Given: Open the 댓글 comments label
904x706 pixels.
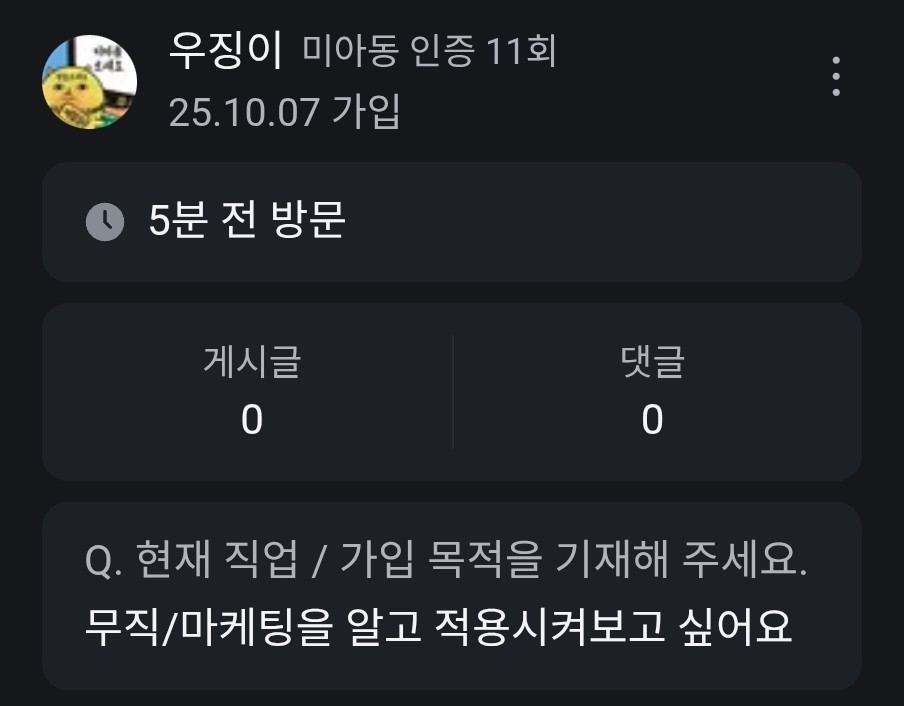Looking at the screenshot, I should tap(652, 360).
